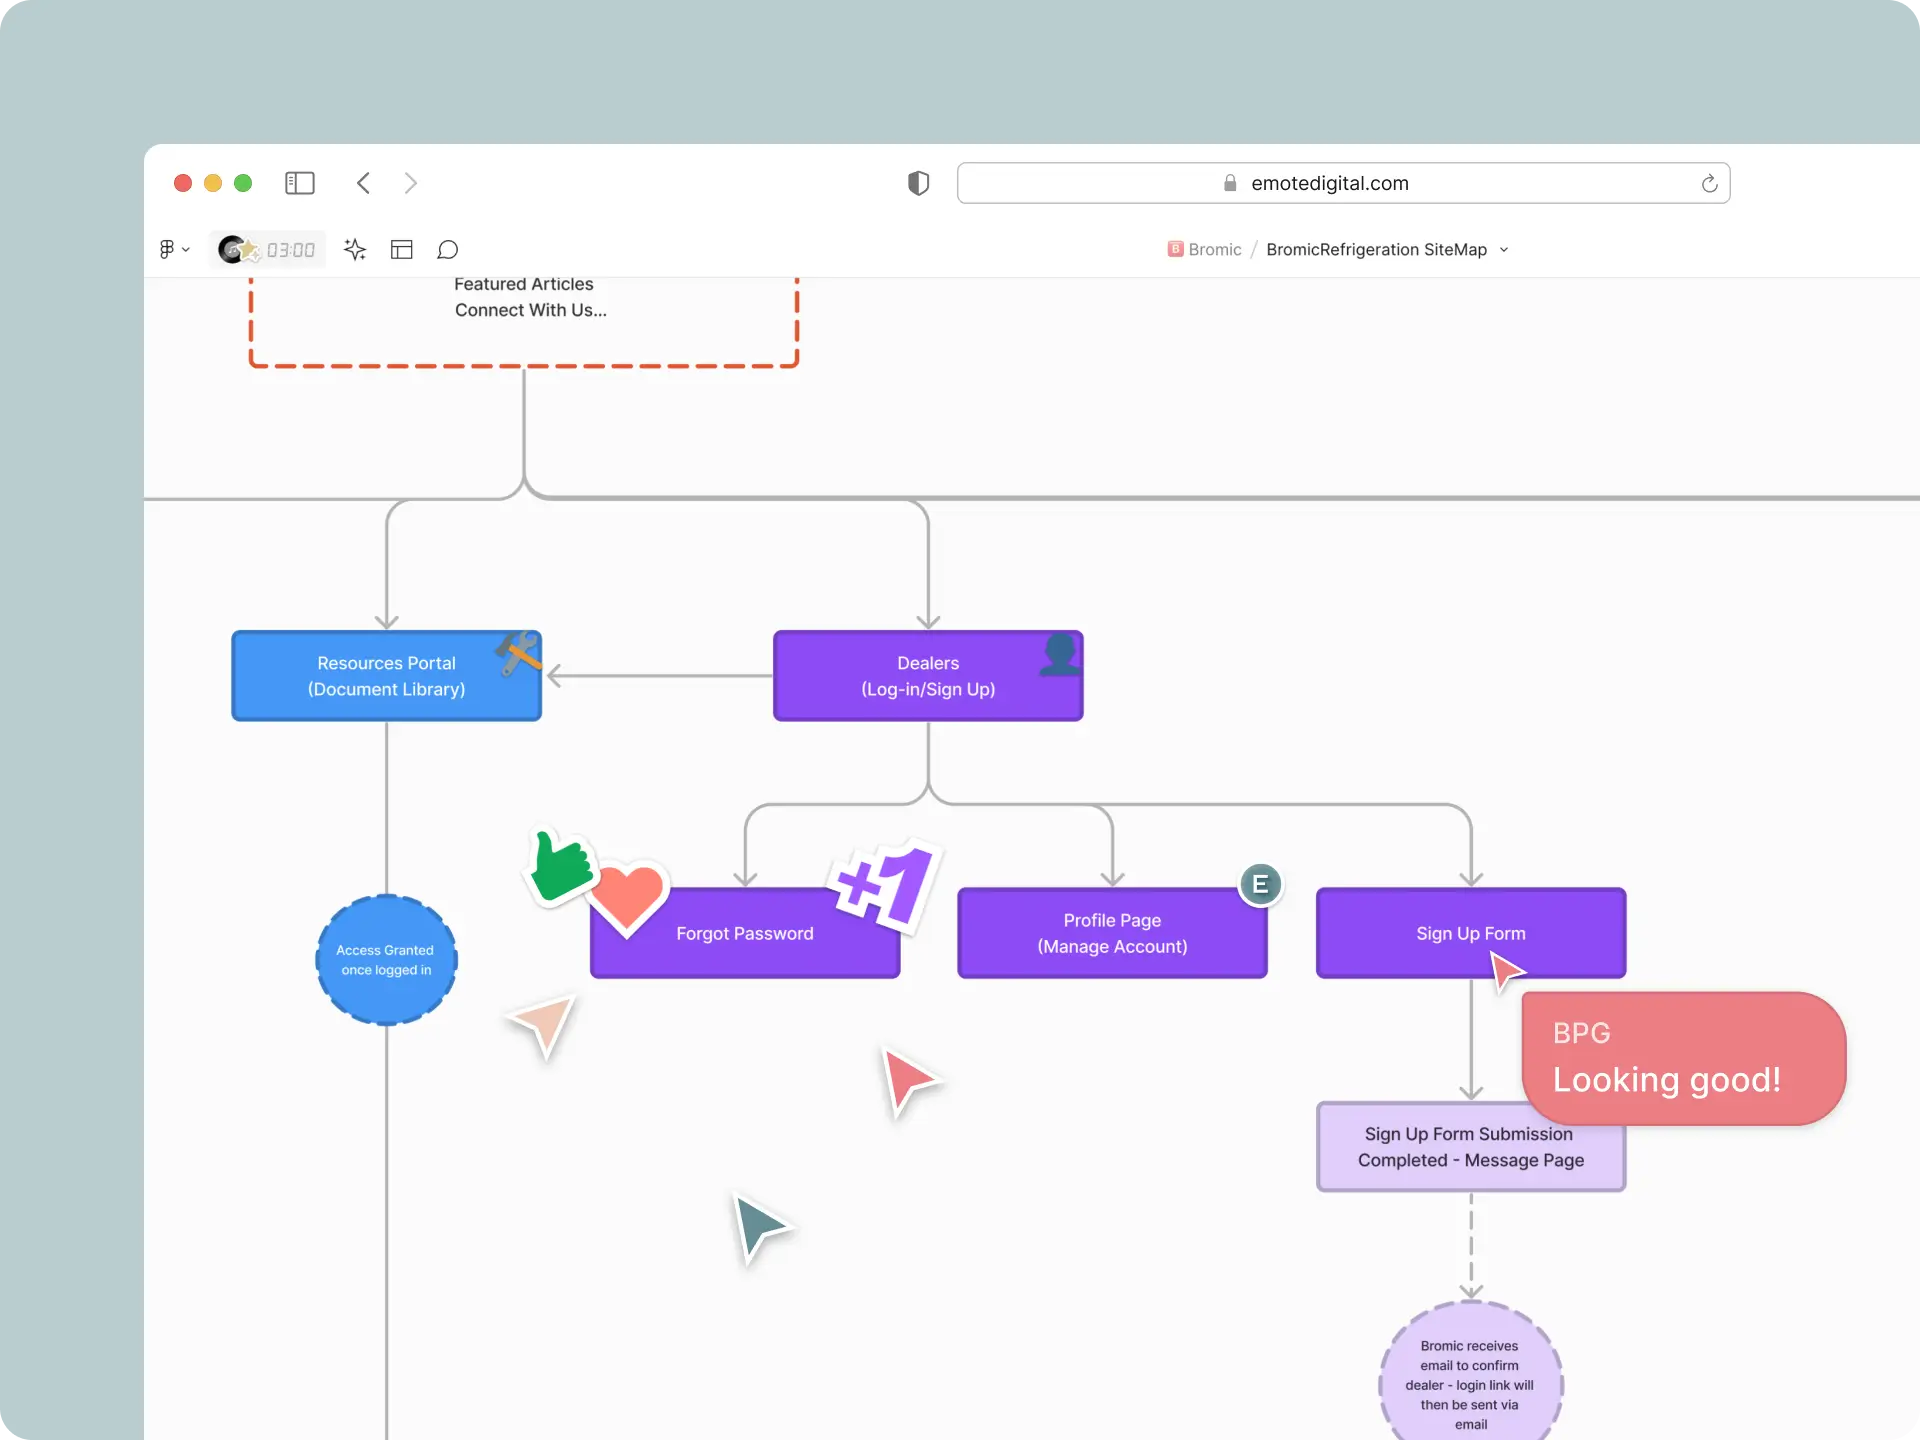Viewport: 1920px width, 1440px height.
Task: Select the Resources Portal node
Action: pyautogui.click(x=386, y=676)
